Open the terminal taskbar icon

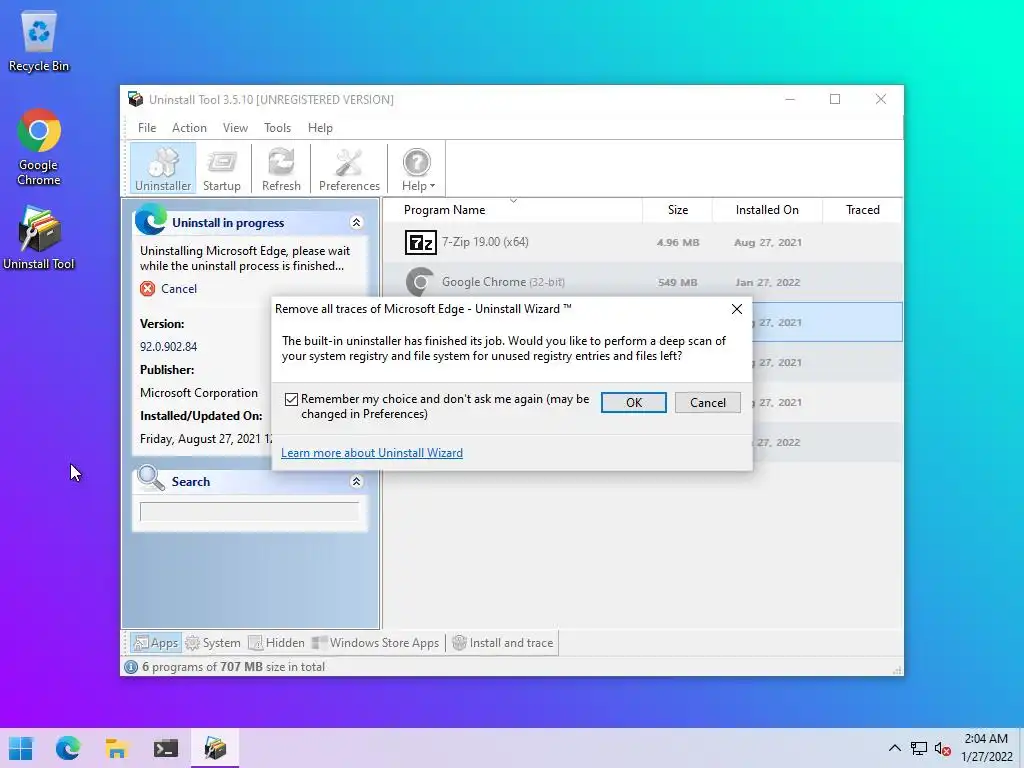coord(166,748)
